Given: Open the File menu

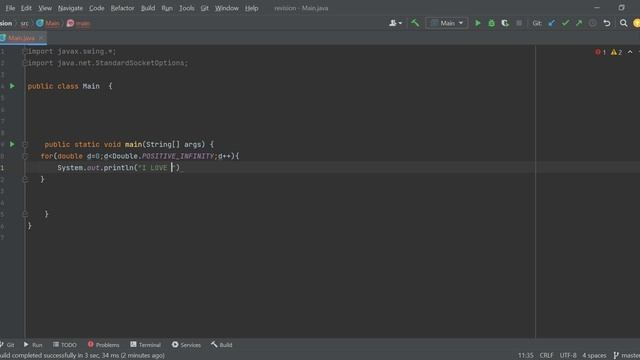Looking at the screenshot, I should pyautogui.click(x=10, y=8).
